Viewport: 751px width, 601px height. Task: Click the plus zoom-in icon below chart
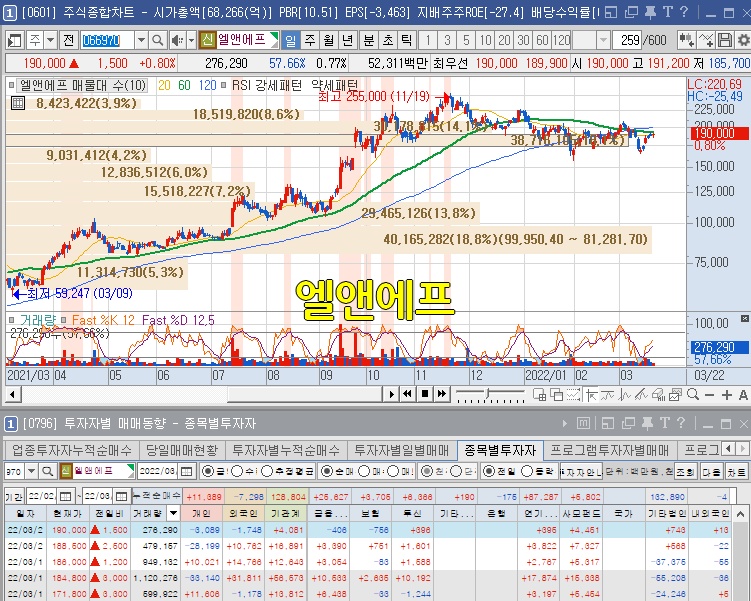tap(727, 395)
